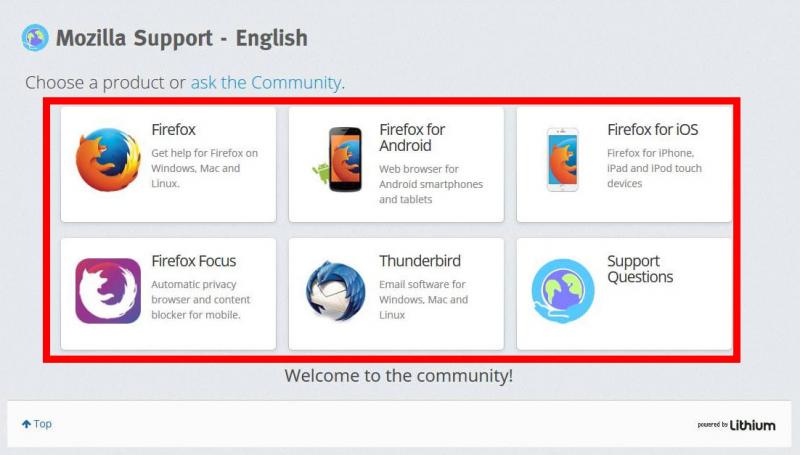
Task: Open the Firefox product title
Action: click(x=173, y=130)
